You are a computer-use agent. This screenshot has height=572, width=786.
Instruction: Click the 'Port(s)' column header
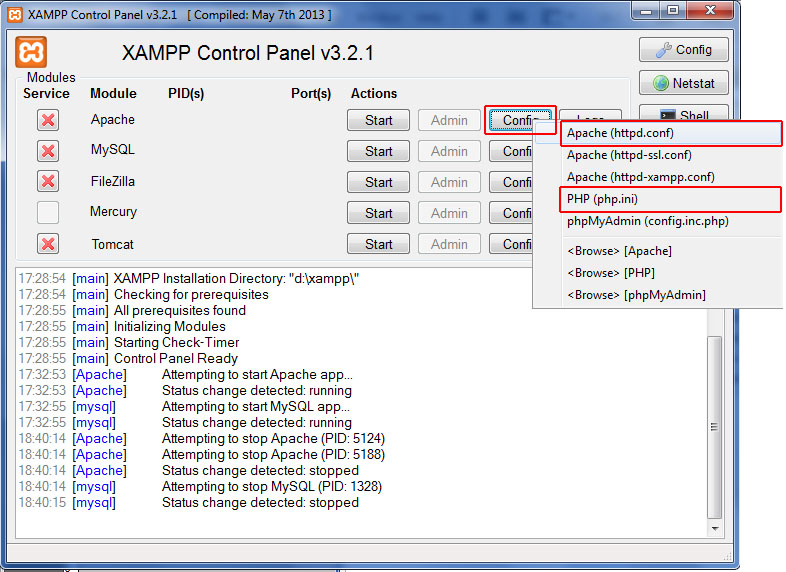pos(311,94)
